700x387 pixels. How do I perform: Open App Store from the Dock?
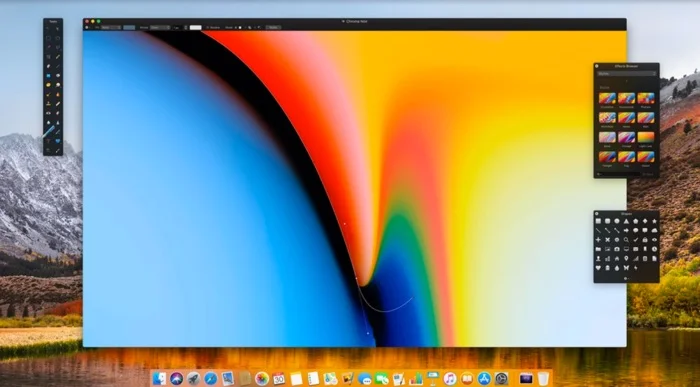pos(484,379)
